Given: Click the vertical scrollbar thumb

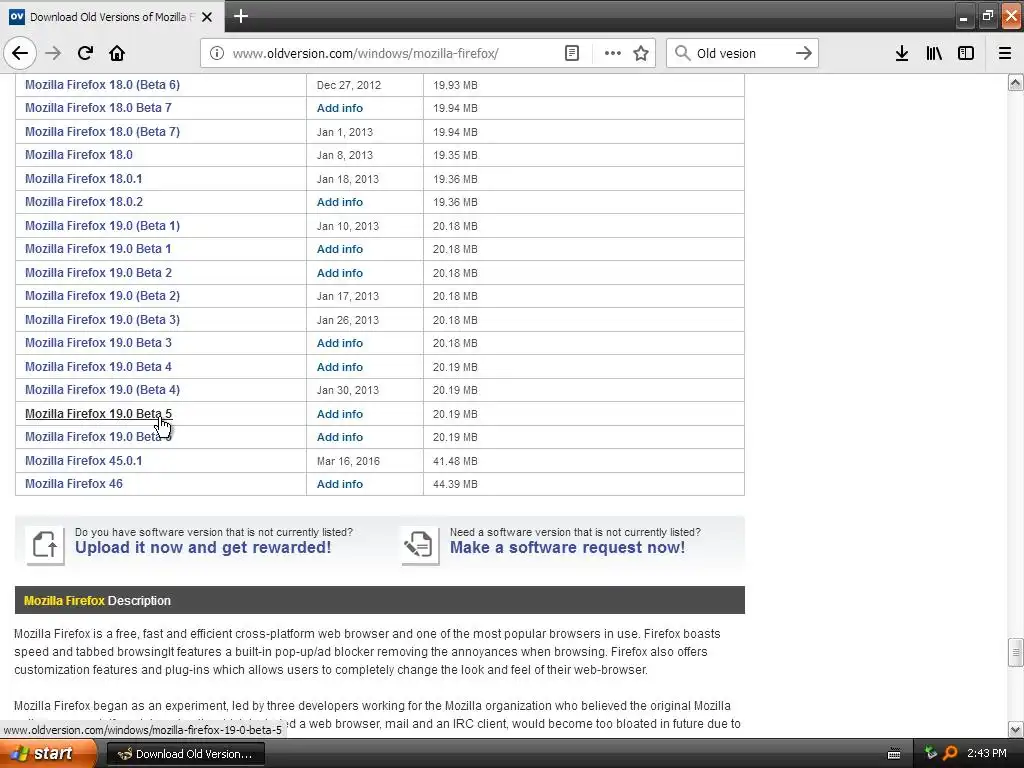Looking at the screenshot, I should pos(1016,652).
